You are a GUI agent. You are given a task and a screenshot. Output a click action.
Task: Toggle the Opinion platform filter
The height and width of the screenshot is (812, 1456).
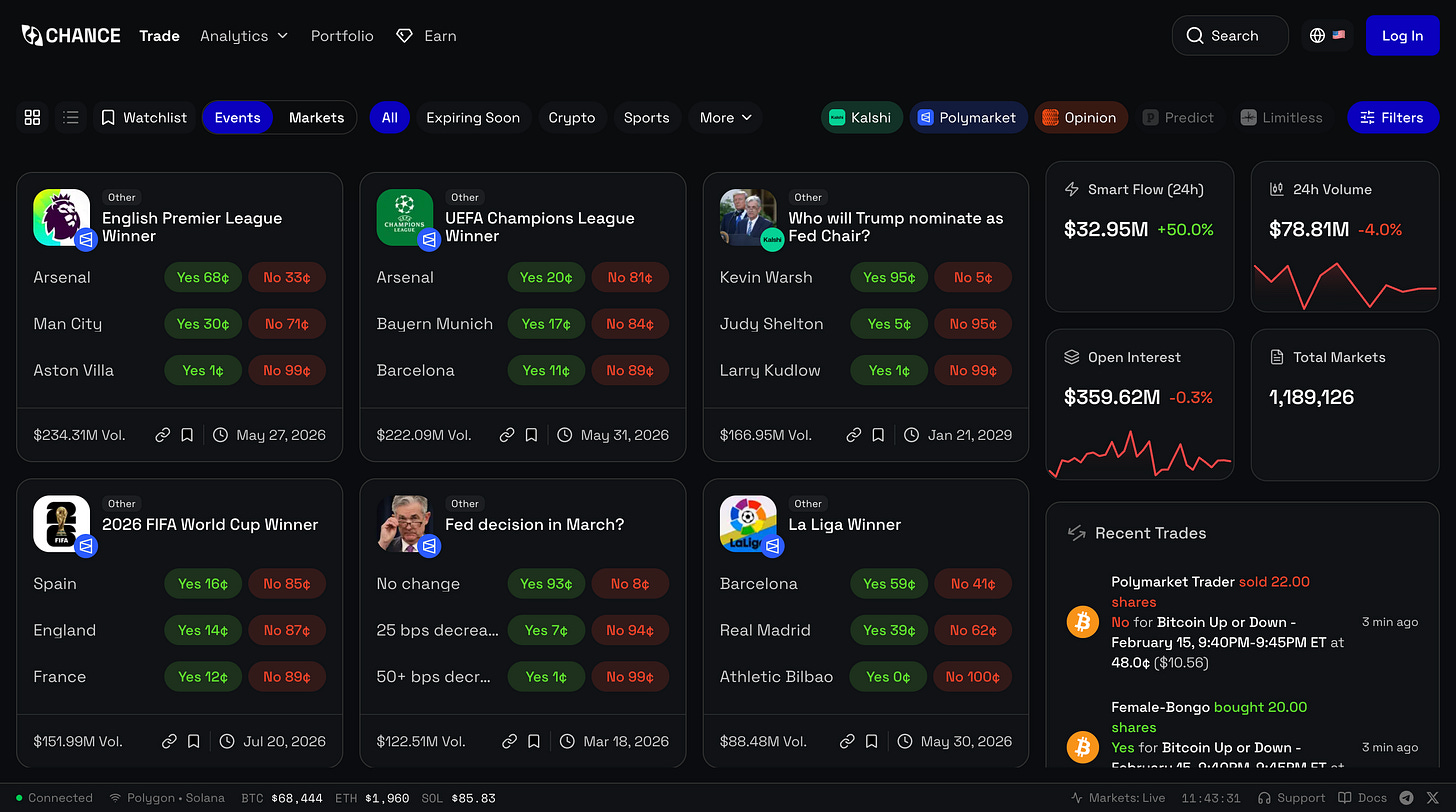pos(1081,118)
